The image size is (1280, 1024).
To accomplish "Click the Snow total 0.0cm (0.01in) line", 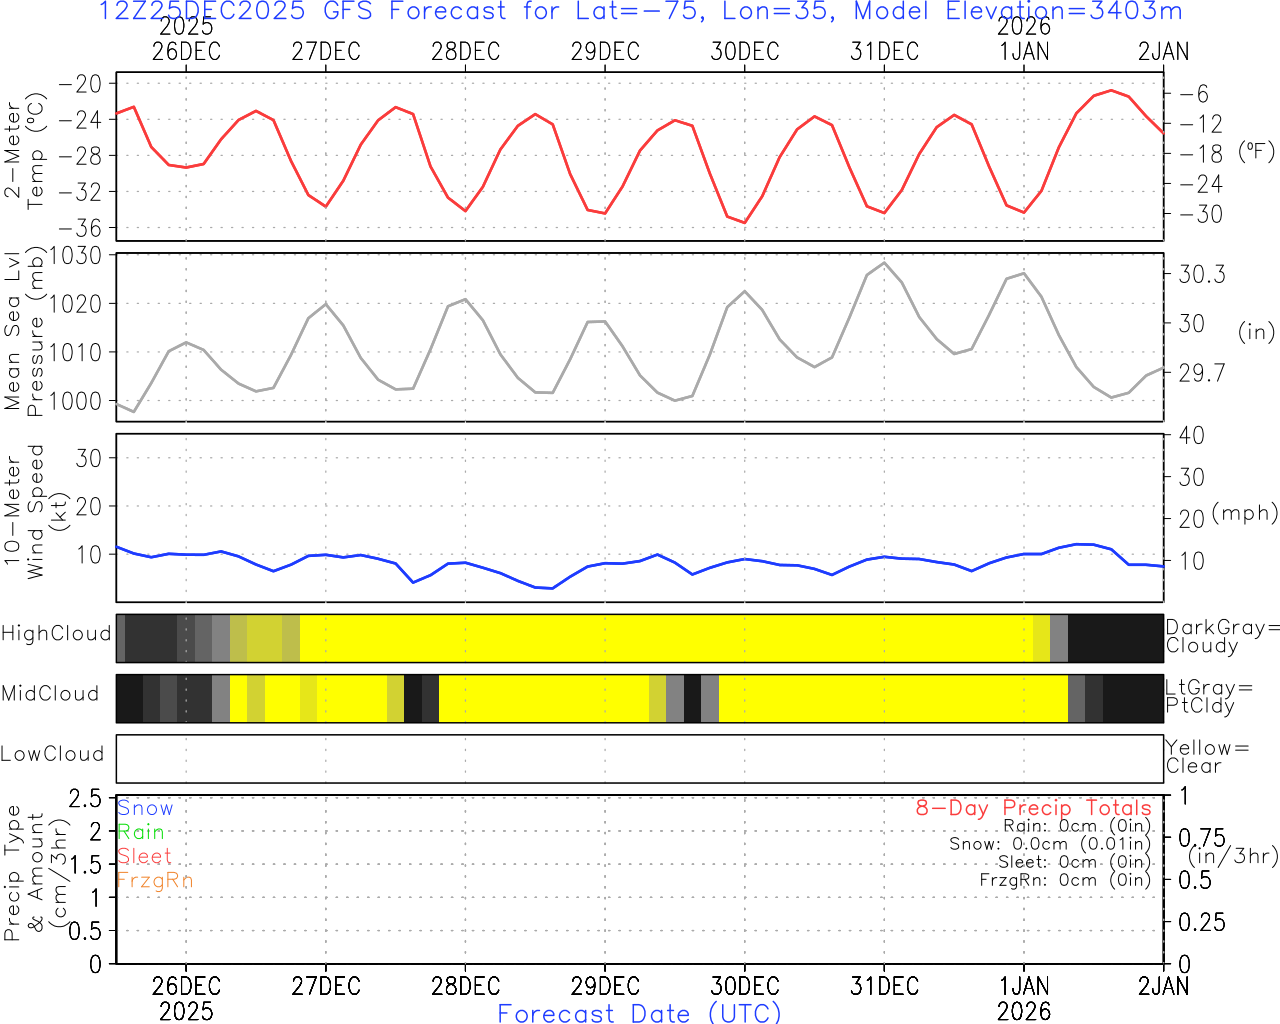I will point(1050,844).
